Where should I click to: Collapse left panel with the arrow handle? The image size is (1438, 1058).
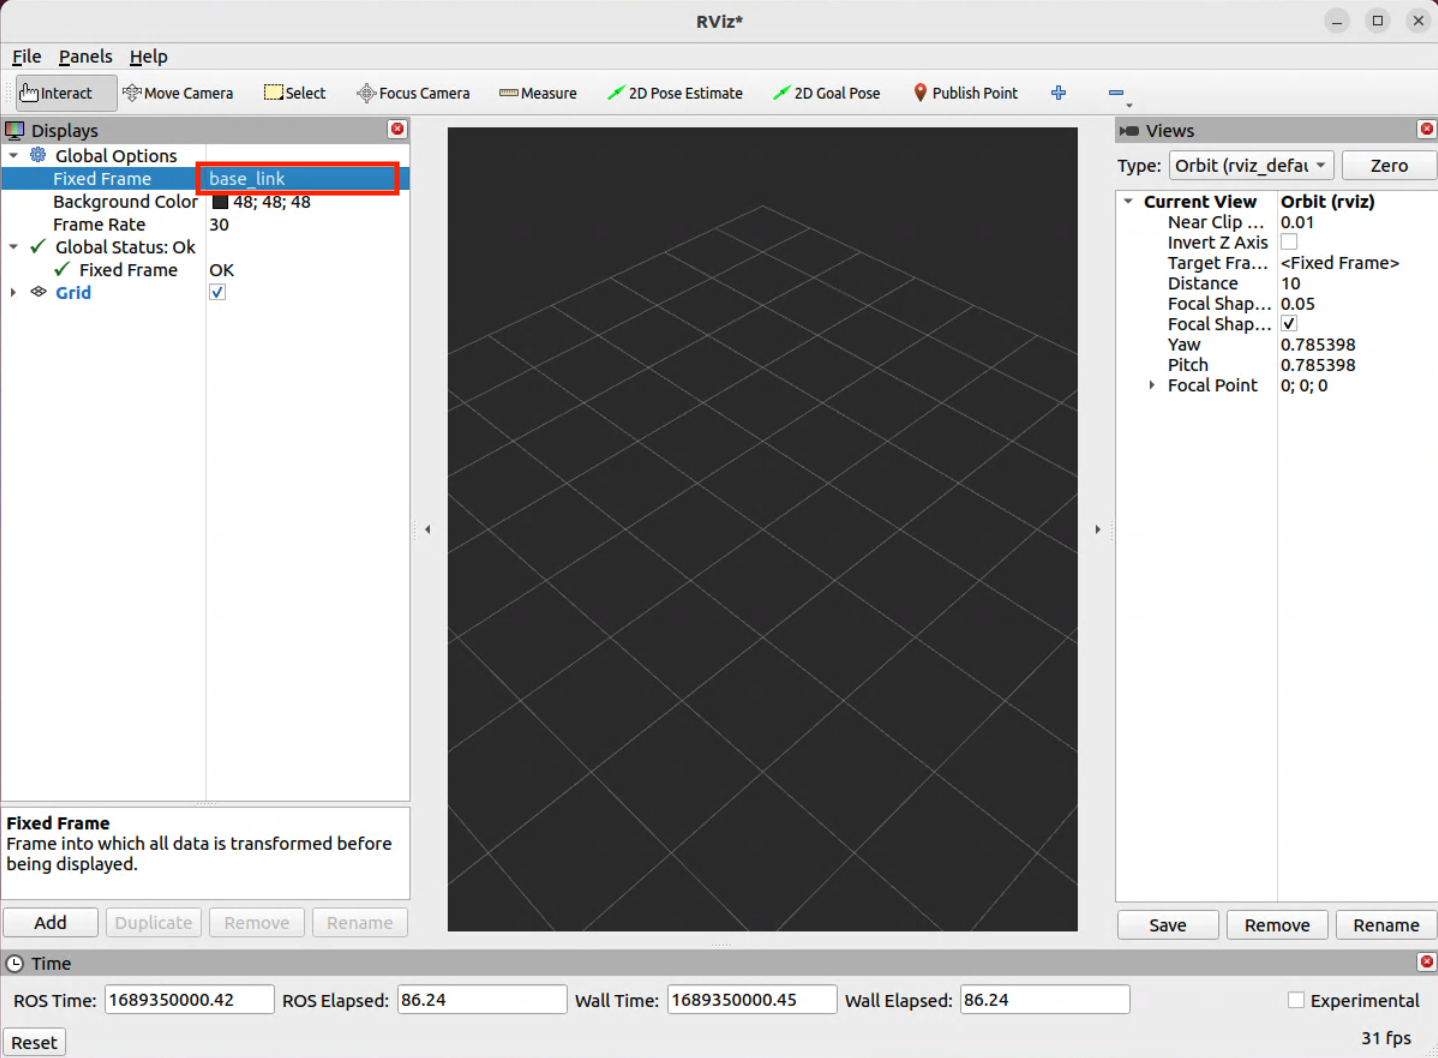(427, 529)
